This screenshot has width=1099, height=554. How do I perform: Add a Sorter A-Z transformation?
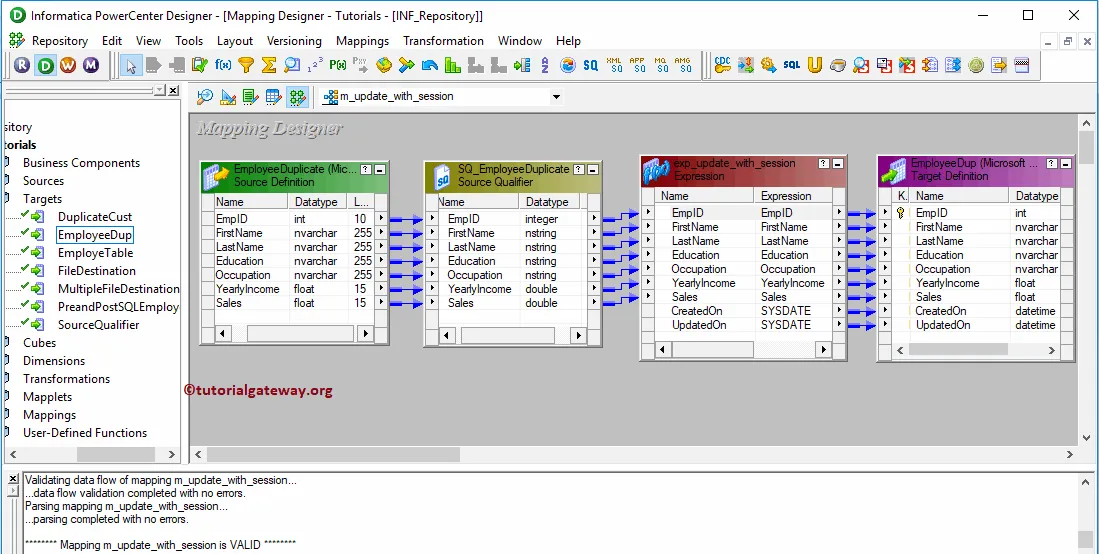(x=545, y=66)
